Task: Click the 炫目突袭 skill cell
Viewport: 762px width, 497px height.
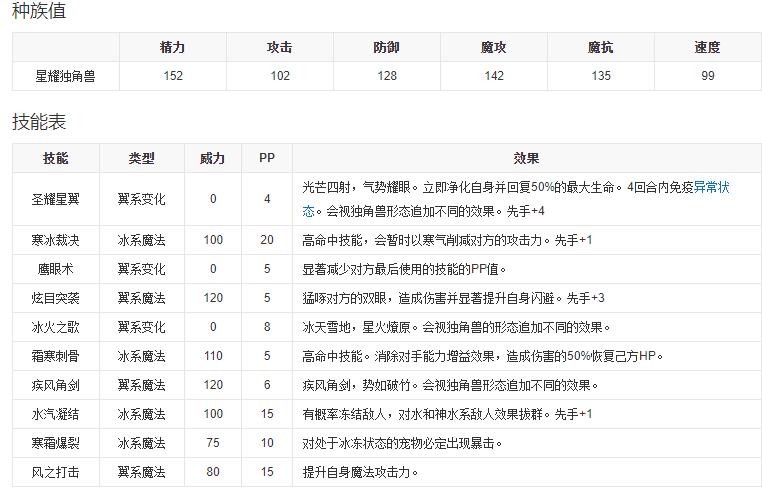Action: [x=56, y=298]
